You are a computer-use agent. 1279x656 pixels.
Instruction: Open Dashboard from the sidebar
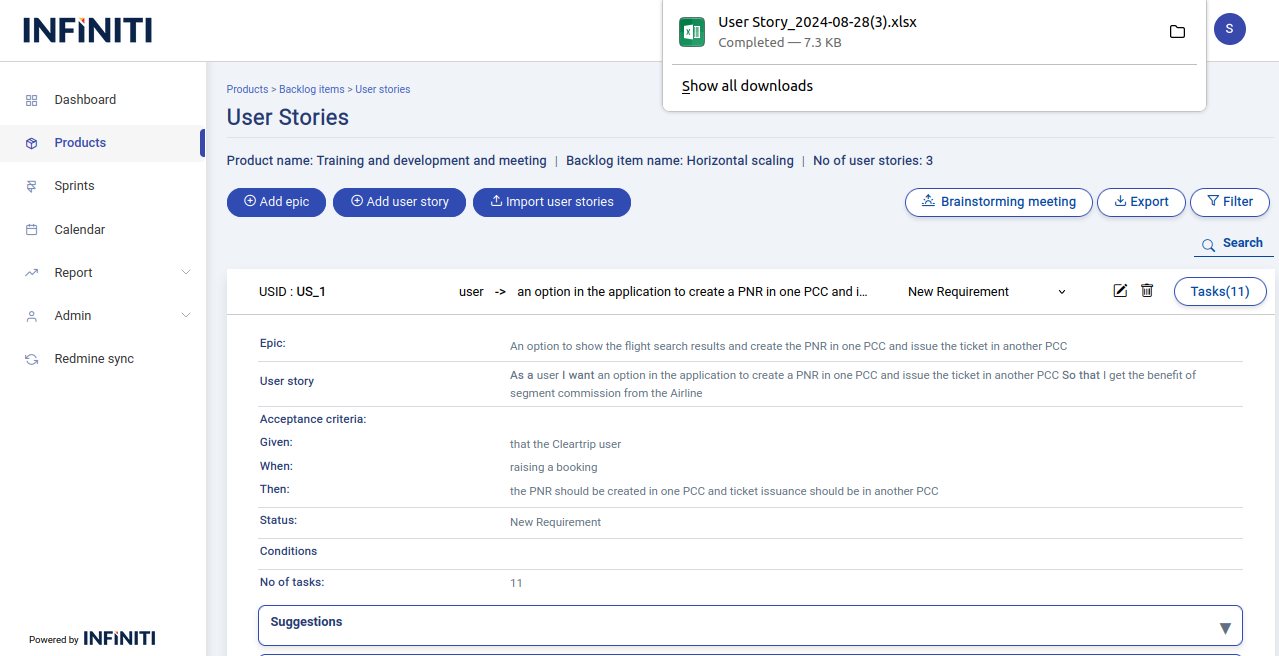85,100
